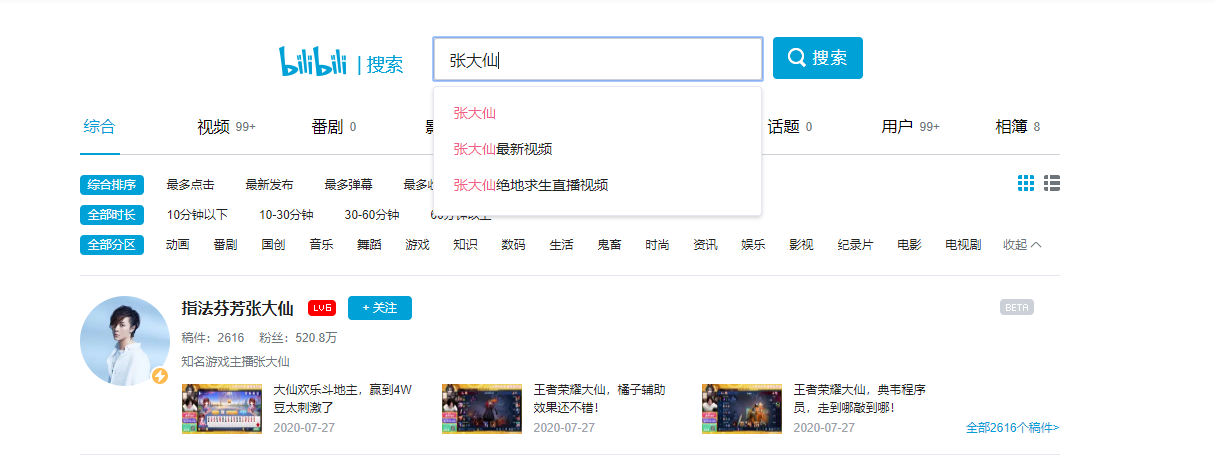Filter by 电影 category
This screenshot has width=1215, height=455.
click(x=909, y=245)
